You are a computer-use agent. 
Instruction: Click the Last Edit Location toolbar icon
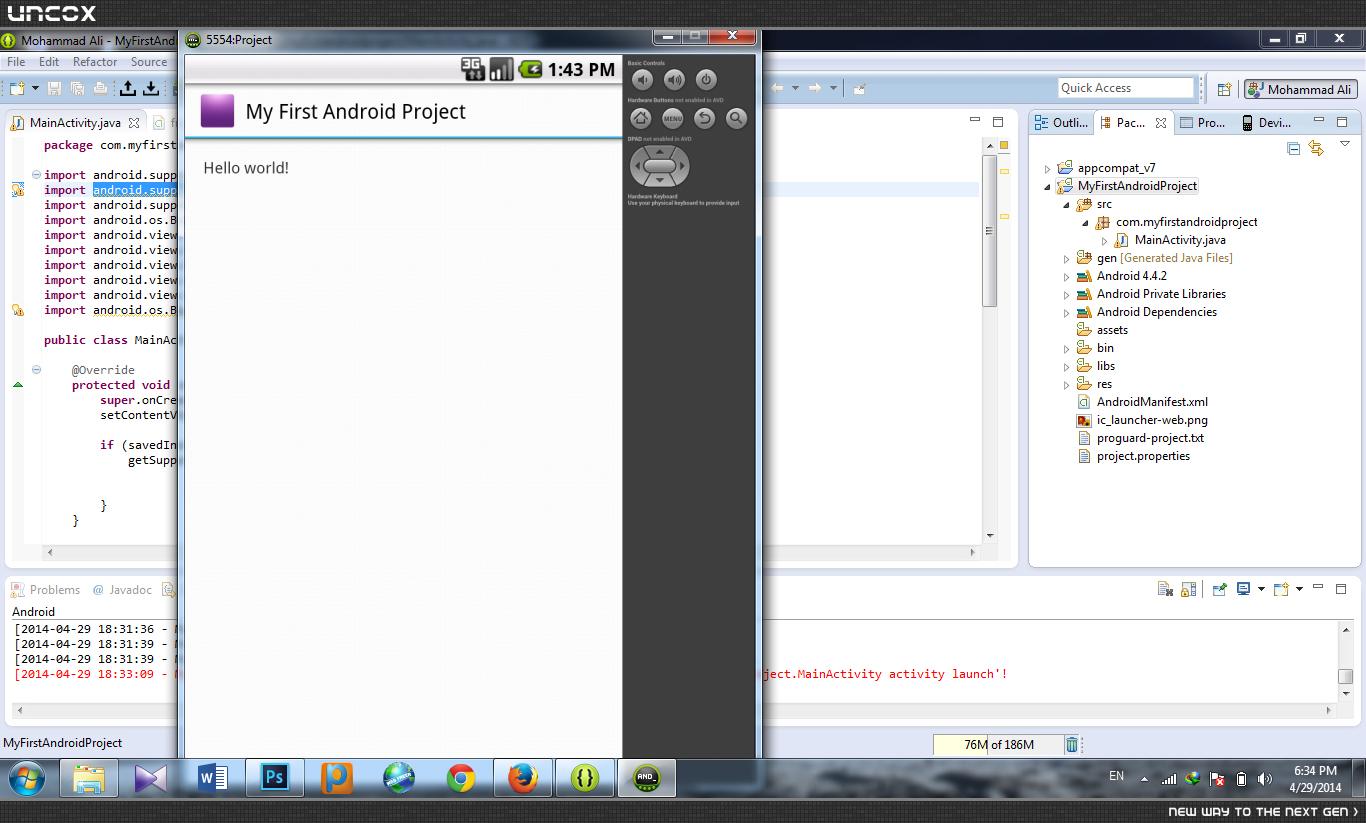pyautogui.click(x=859, y=88)
